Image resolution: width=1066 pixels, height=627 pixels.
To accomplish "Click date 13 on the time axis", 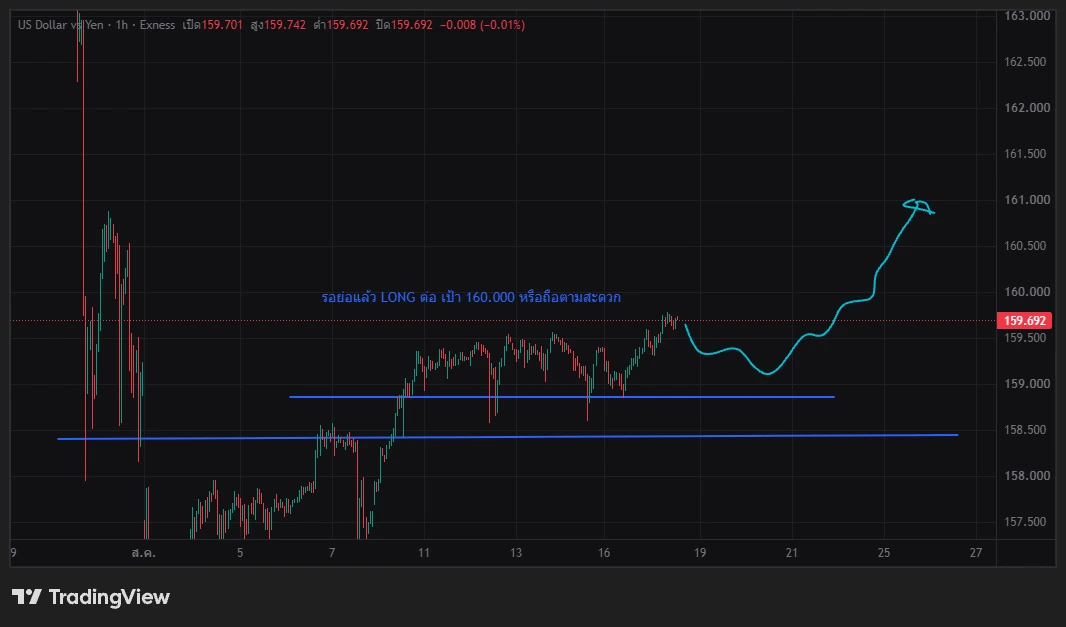I will click(516, 553).
